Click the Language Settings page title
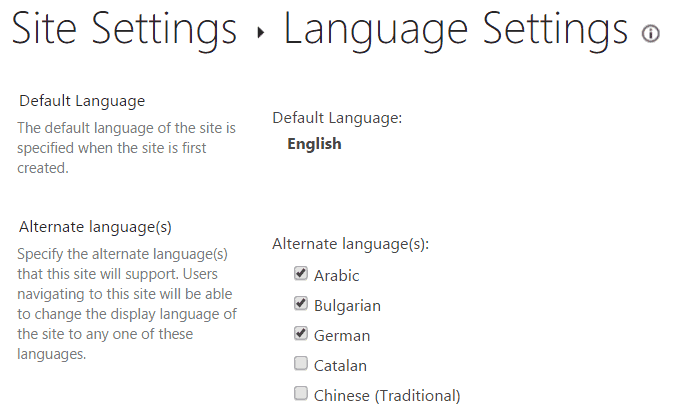This screenshot has height=412, width=674. (x=456, y=30)
